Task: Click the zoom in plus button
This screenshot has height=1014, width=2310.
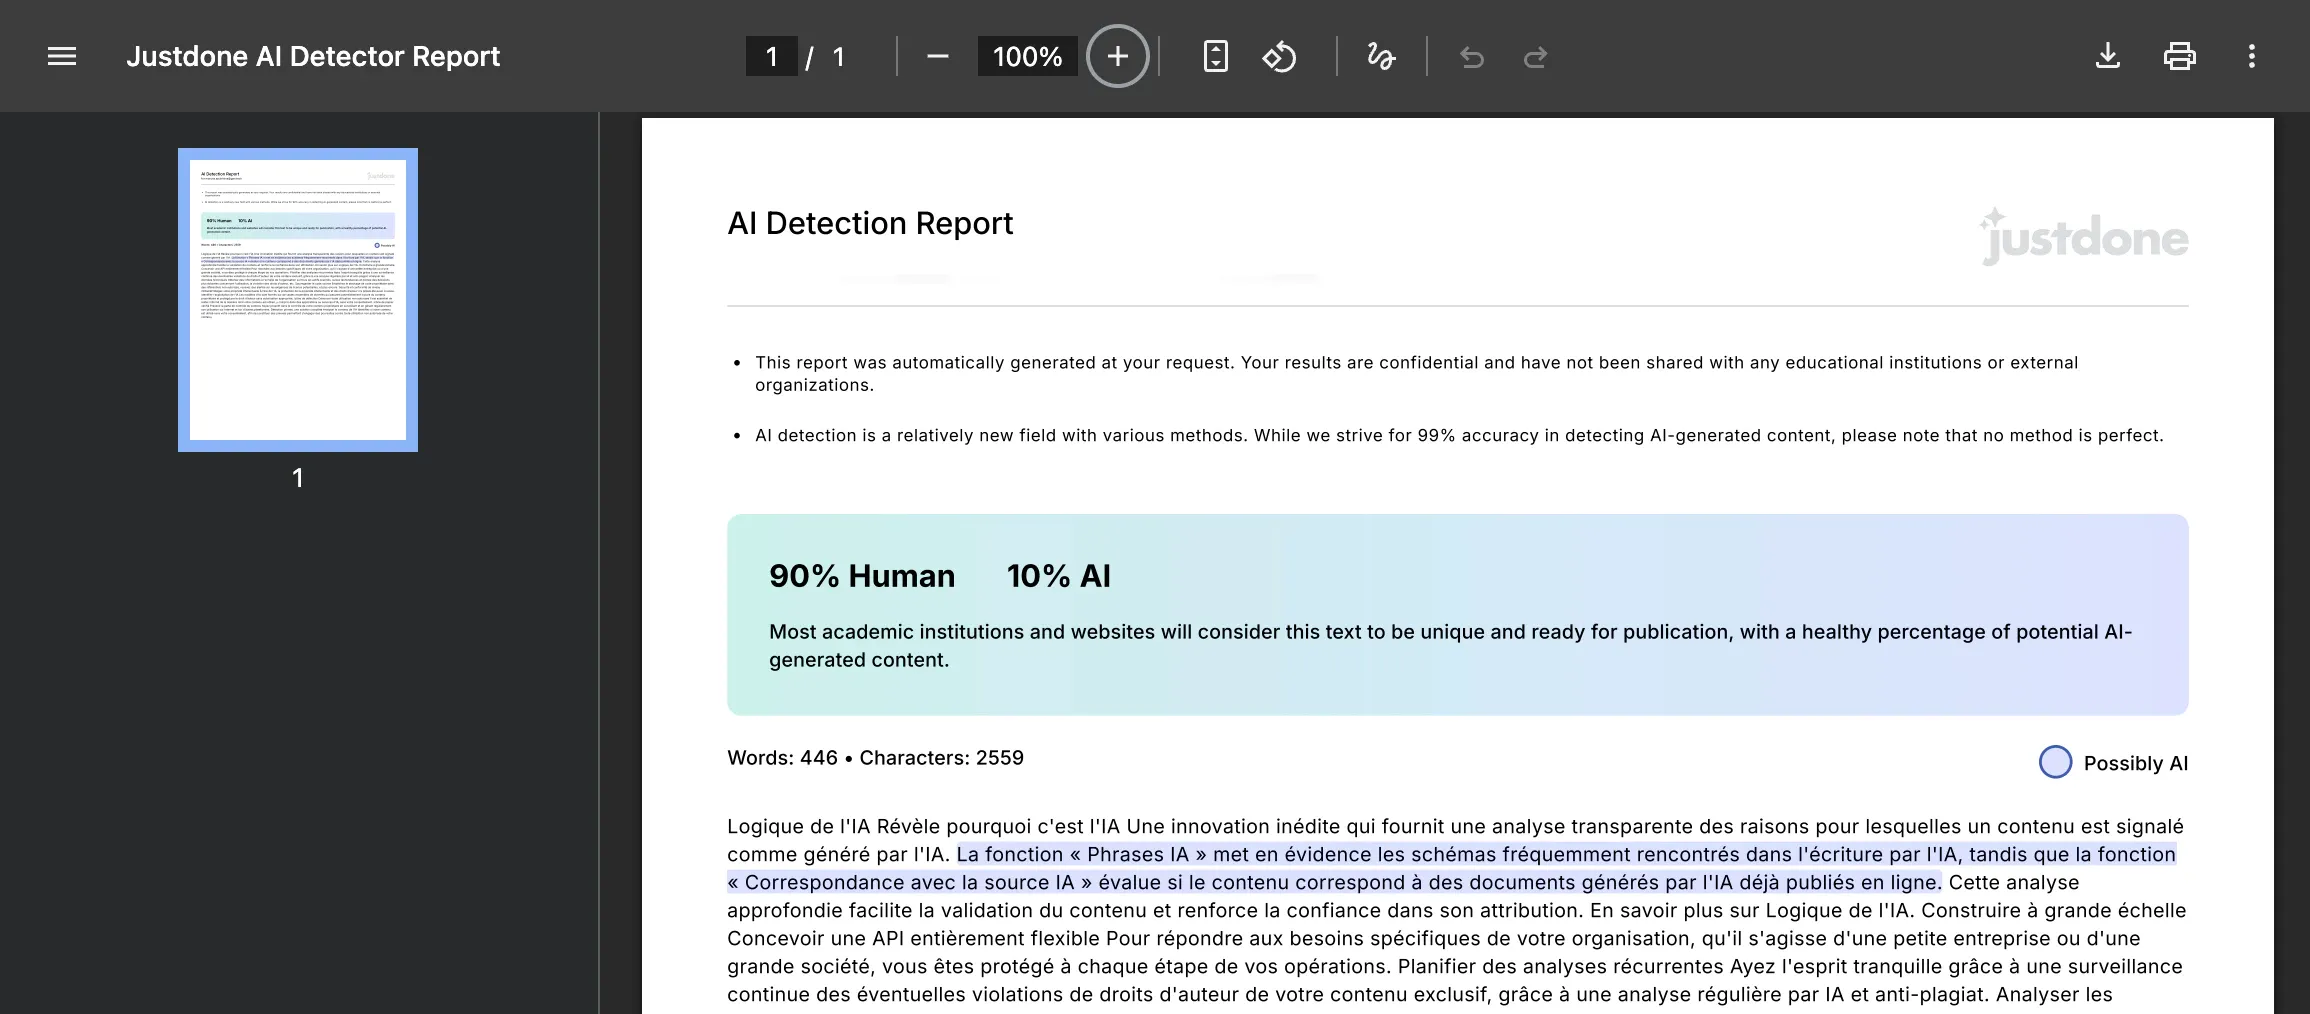Action: [1117, 56]
